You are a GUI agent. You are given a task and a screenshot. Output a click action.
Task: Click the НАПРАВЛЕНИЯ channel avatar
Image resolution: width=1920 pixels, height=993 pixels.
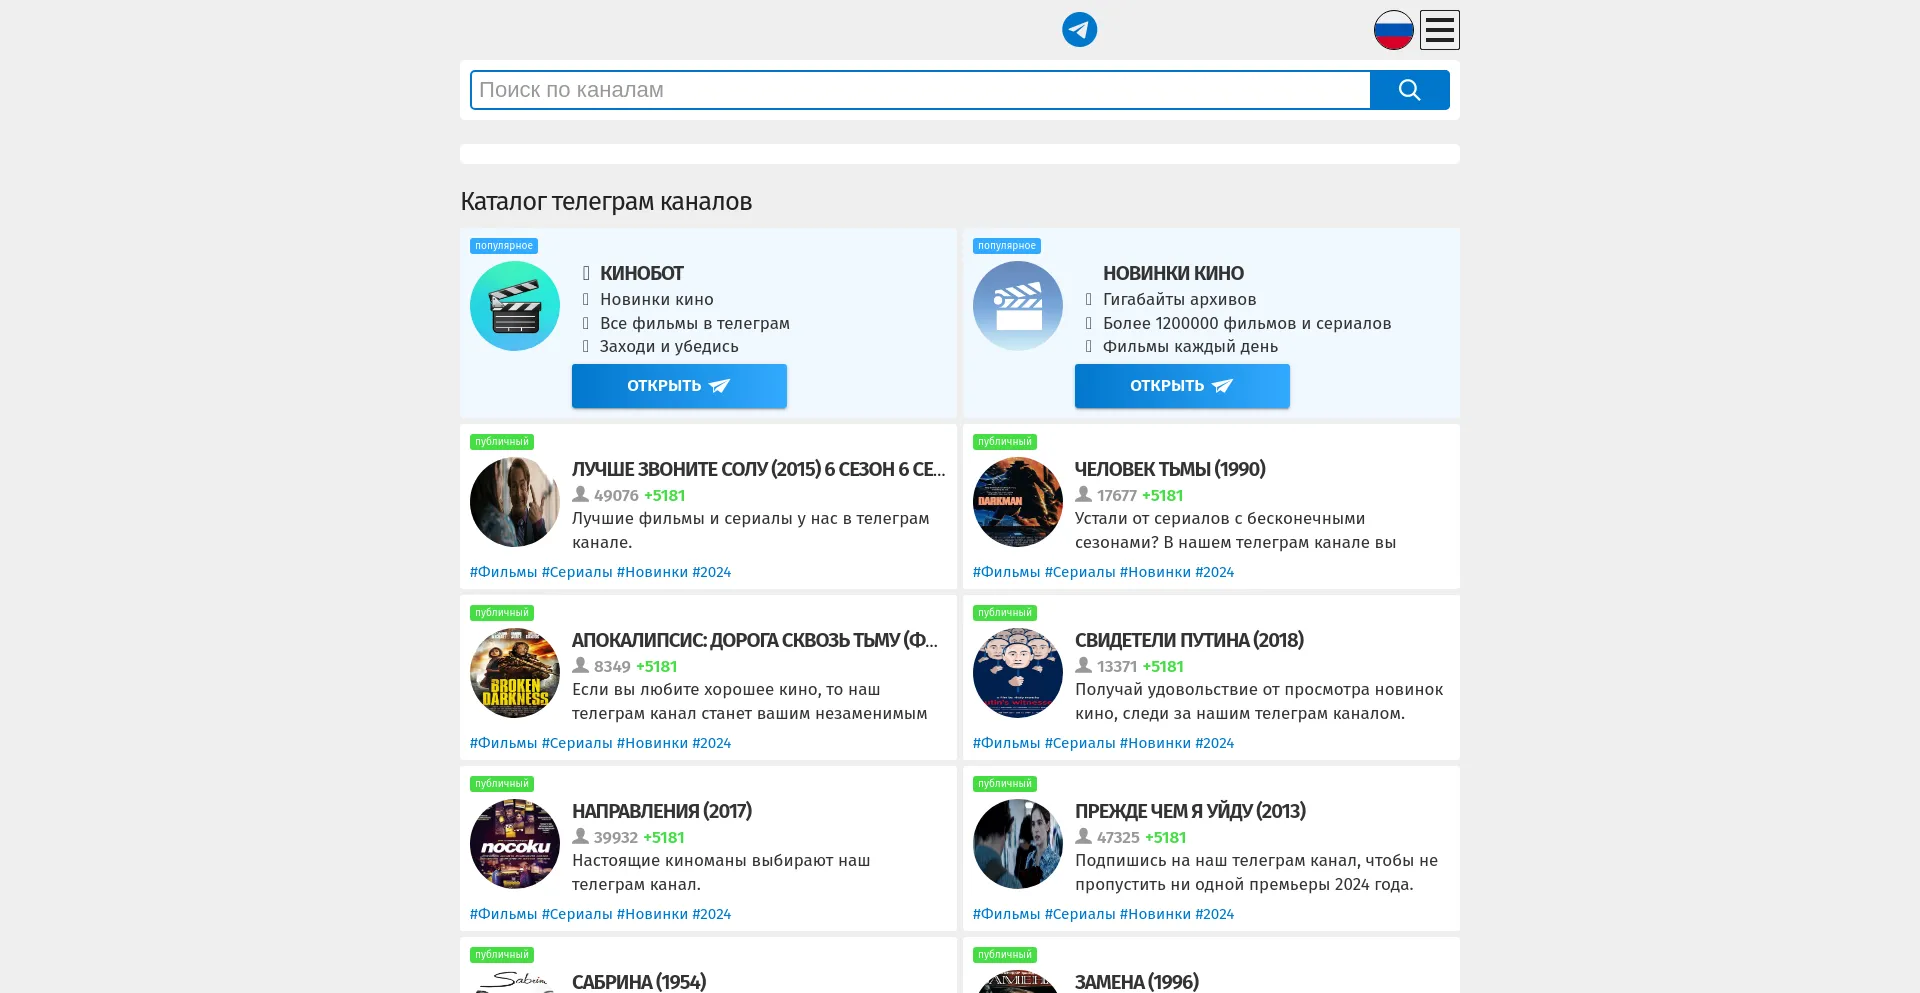click(x=515, y=844)
